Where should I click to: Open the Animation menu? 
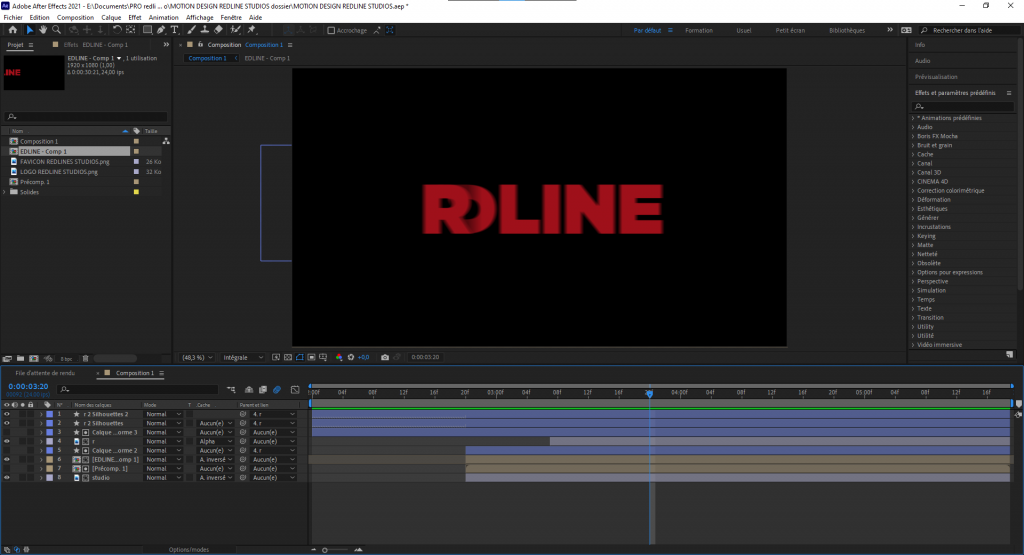163,18
